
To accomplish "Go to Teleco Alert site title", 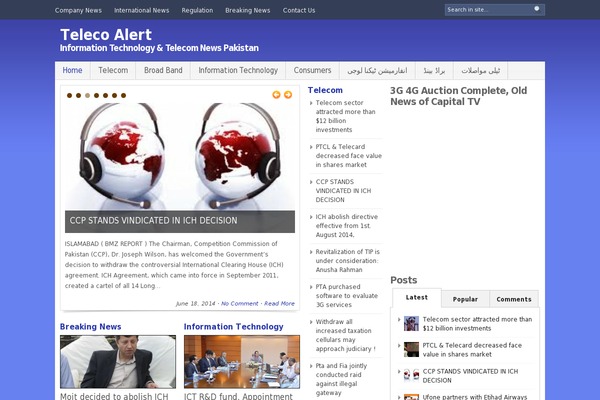I will point(106,35).
